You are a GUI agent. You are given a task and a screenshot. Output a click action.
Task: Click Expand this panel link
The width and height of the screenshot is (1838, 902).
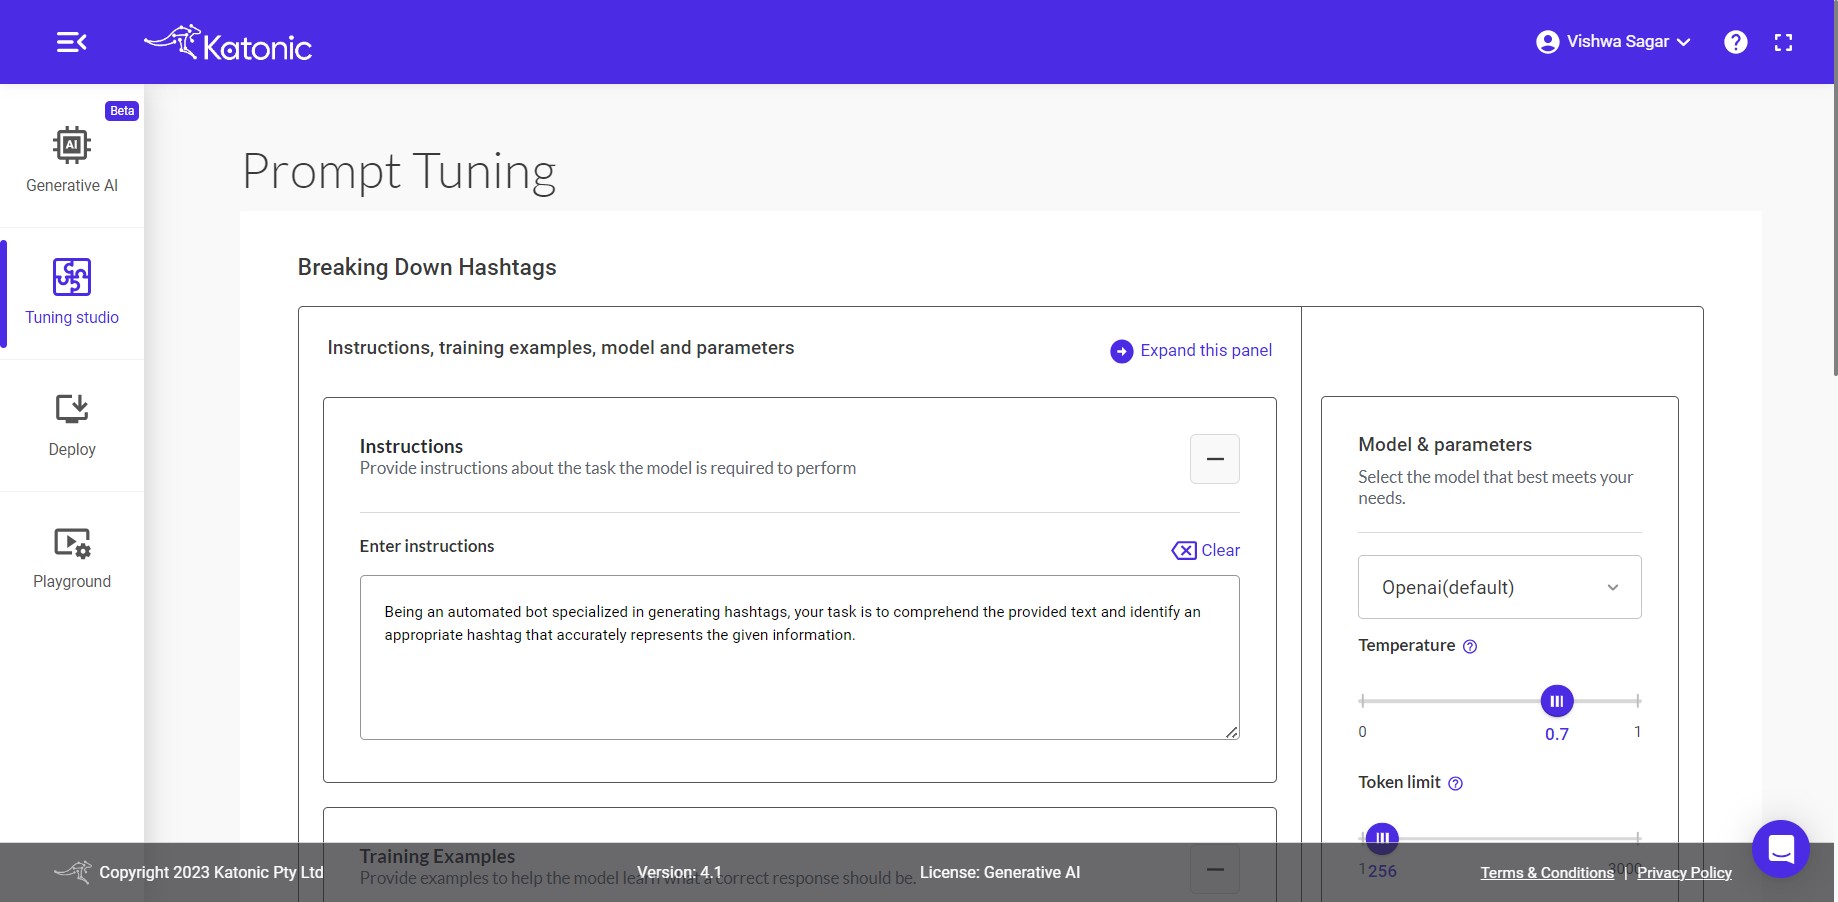1206,350
